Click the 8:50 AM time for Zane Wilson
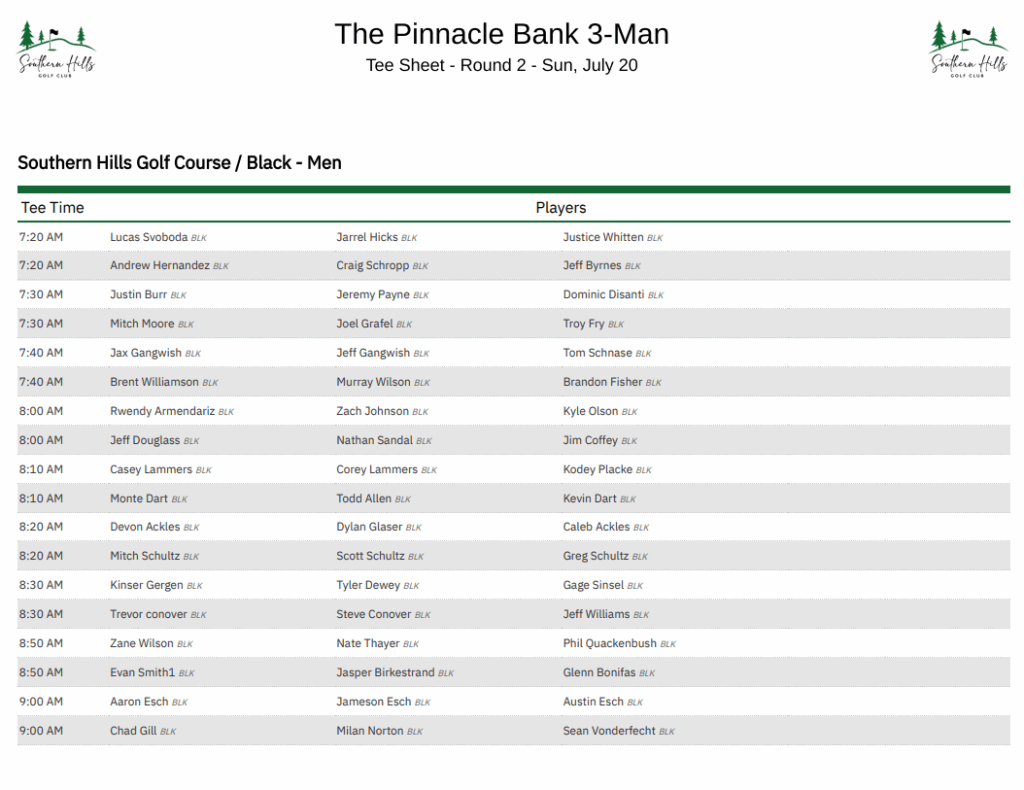 [x=41, y=643]
